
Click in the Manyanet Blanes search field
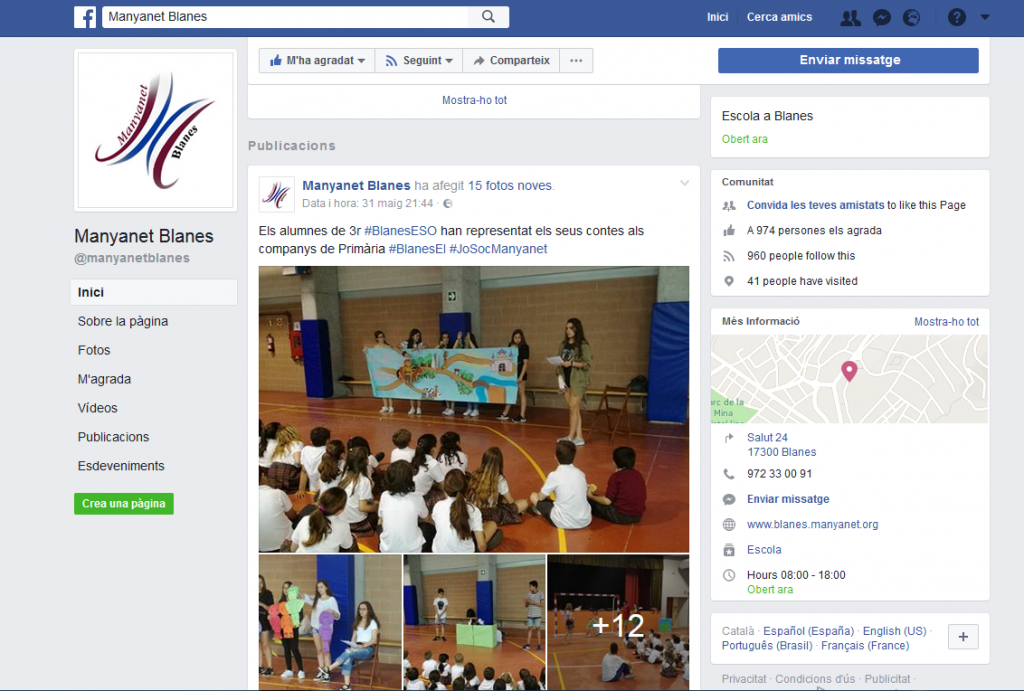(x=285, y=17)
